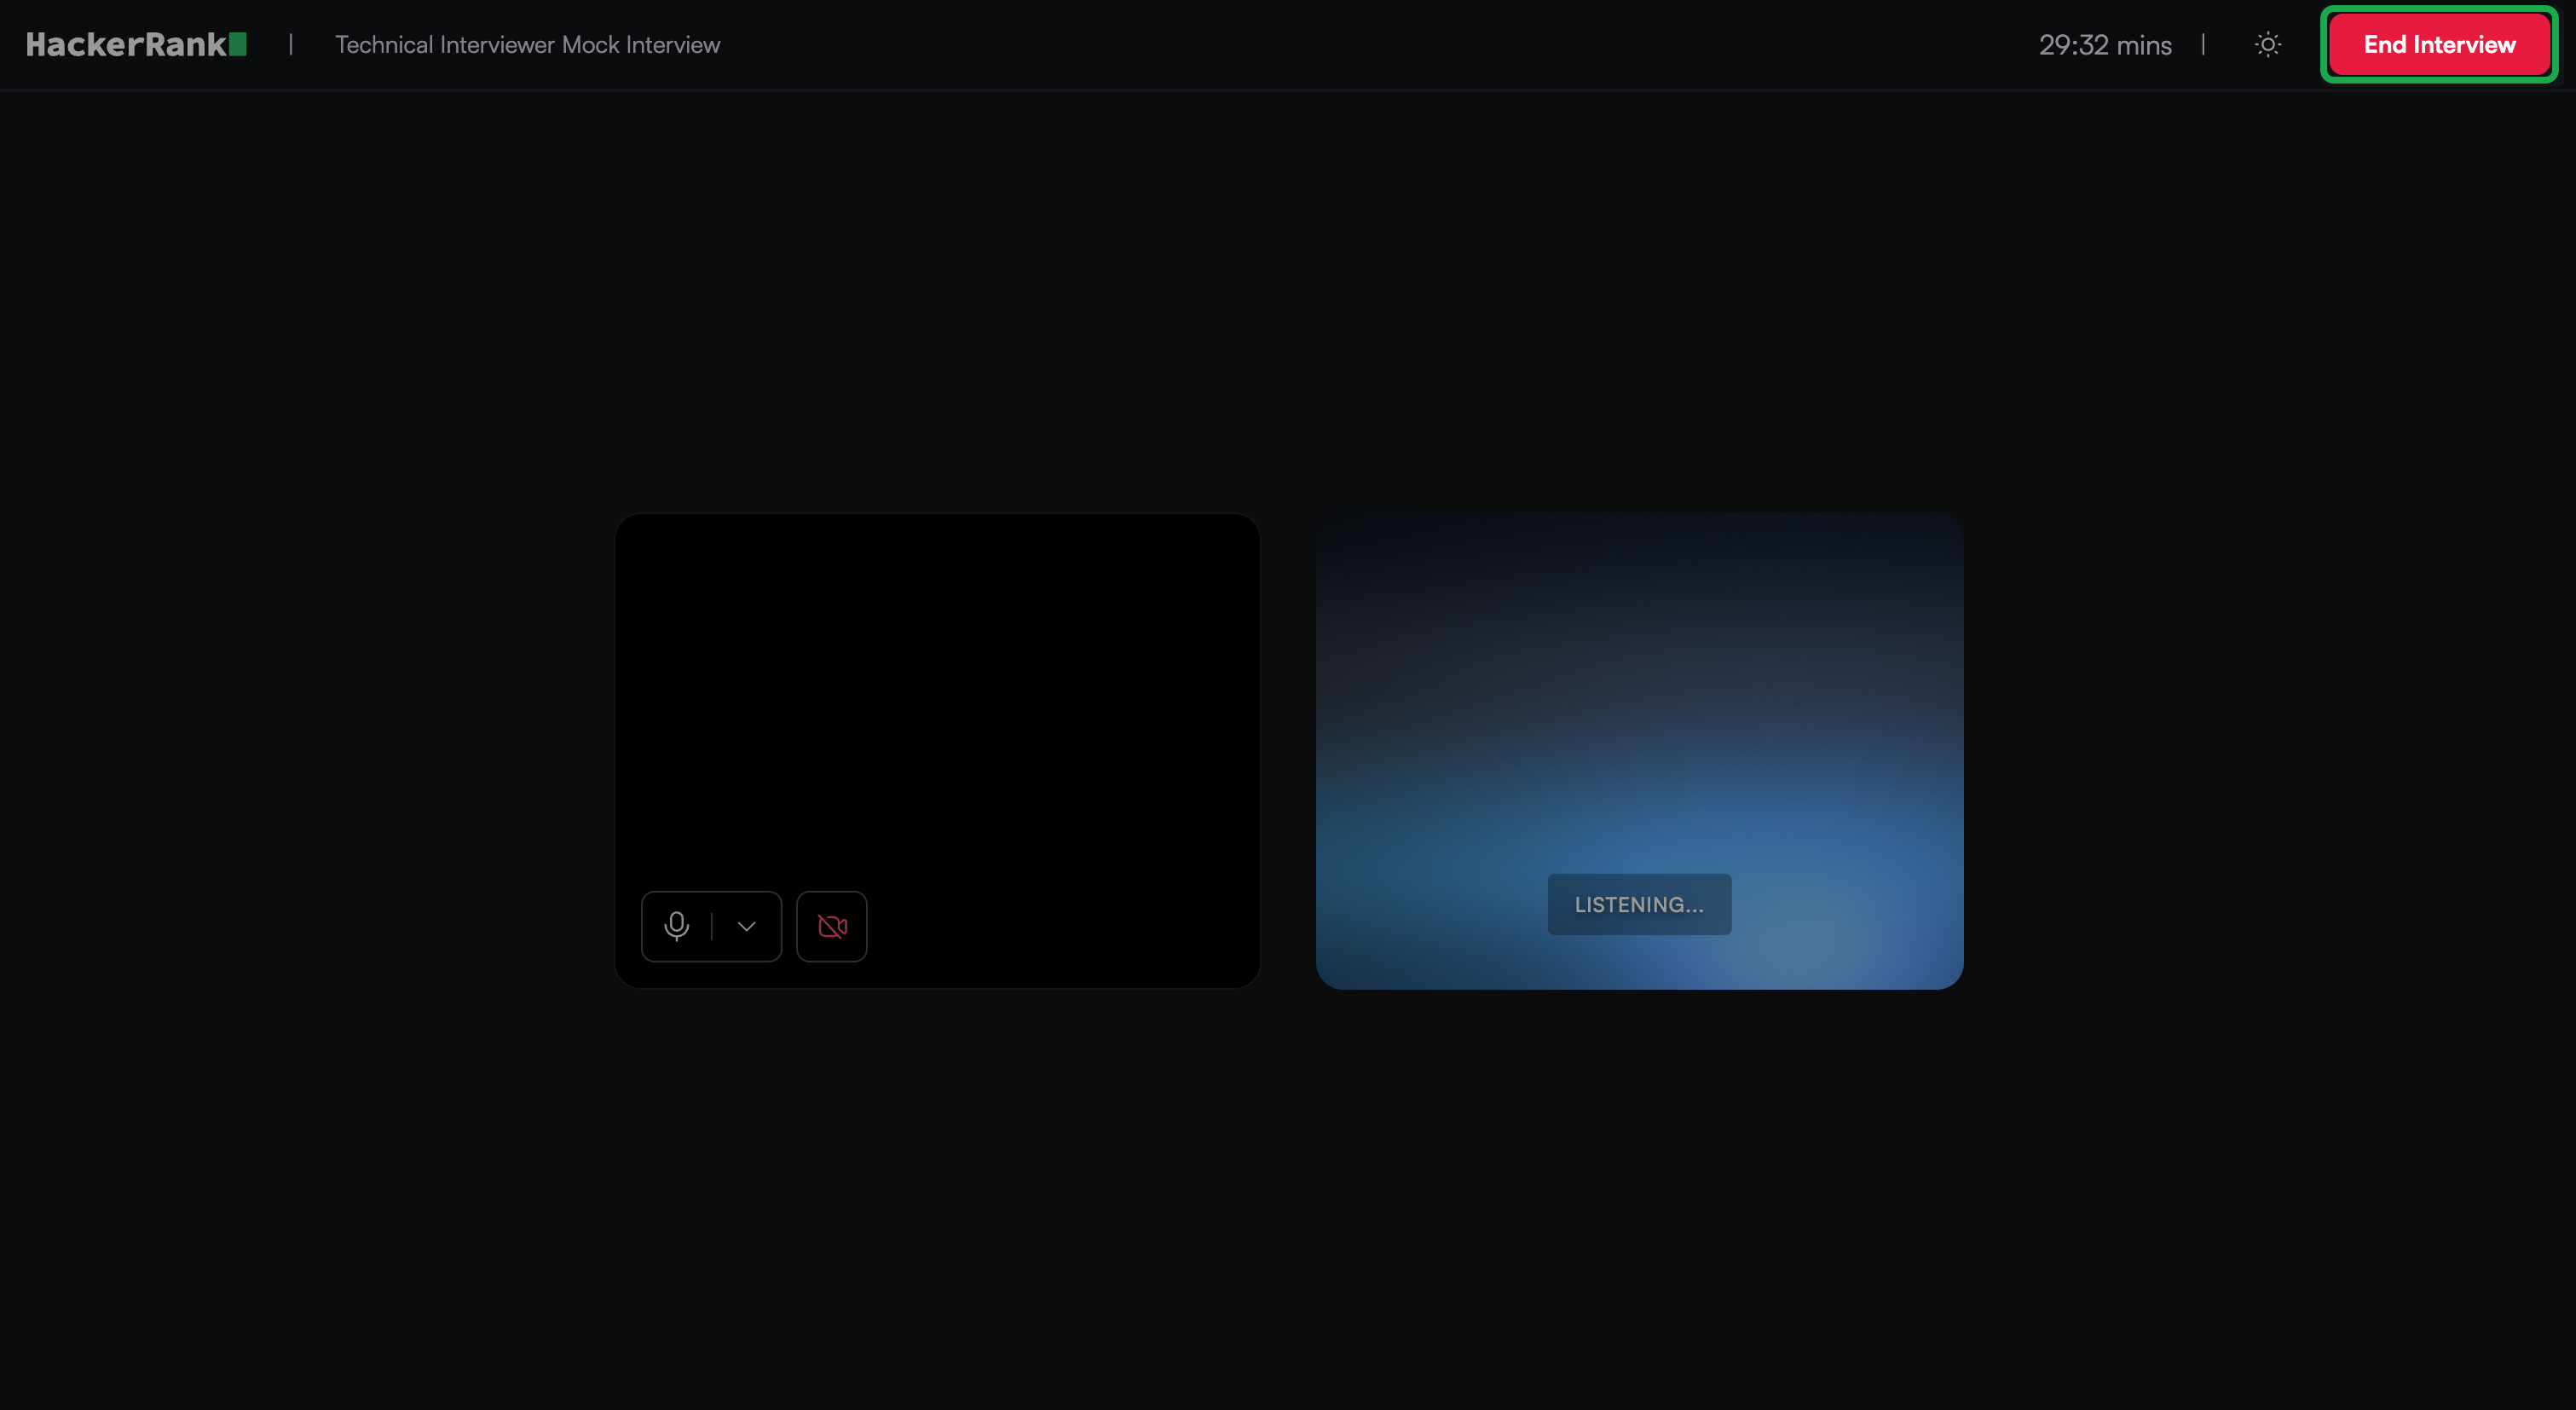Expand microphone device options chevron
The width and height of the screenshot is (2576, 1410).
pyautogui.click(x=746, y=926)
